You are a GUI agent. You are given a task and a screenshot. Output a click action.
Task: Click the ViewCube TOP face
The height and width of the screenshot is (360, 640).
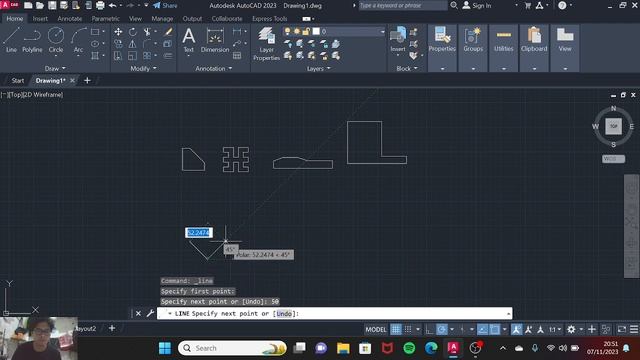coord(613,127)
